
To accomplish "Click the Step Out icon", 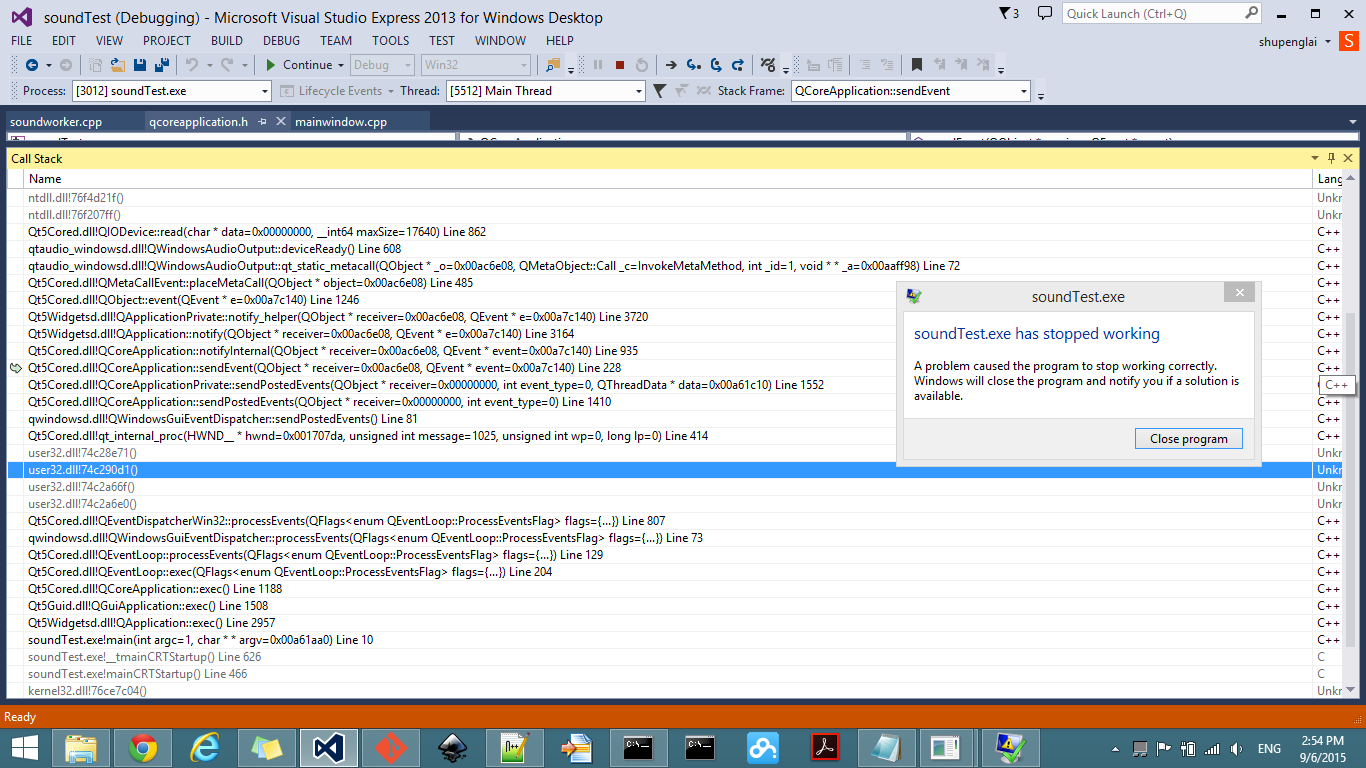I will click(x=738, y=65).
